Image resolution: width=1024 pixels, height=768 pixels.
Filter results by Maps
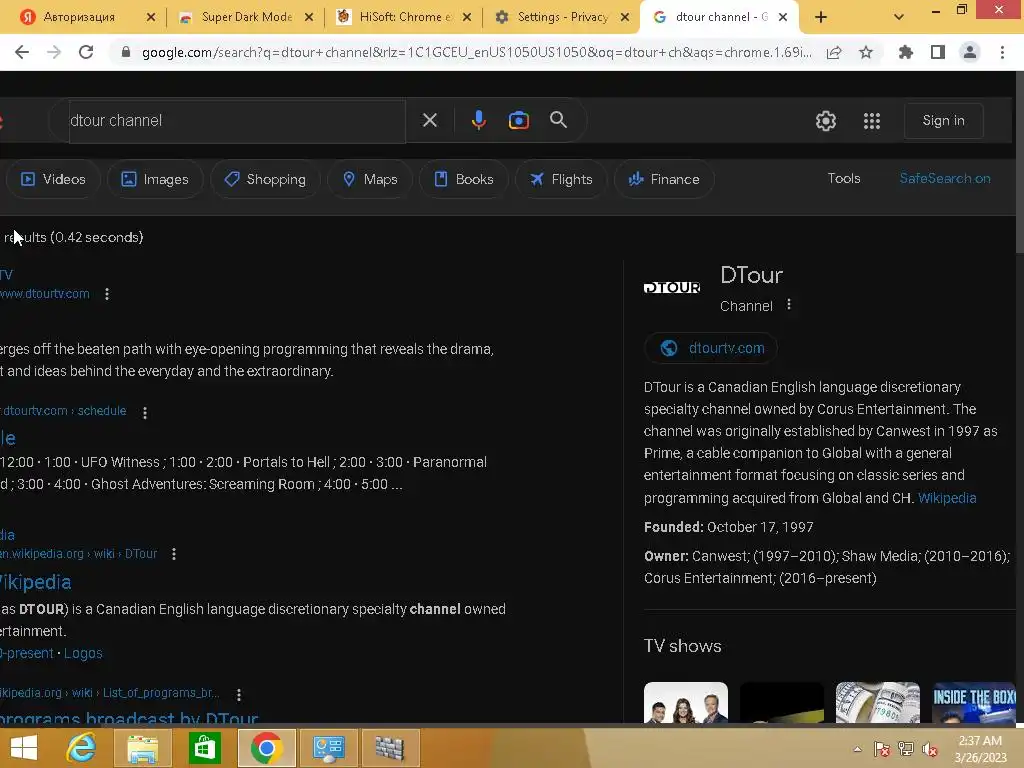(x=370, y=179)
